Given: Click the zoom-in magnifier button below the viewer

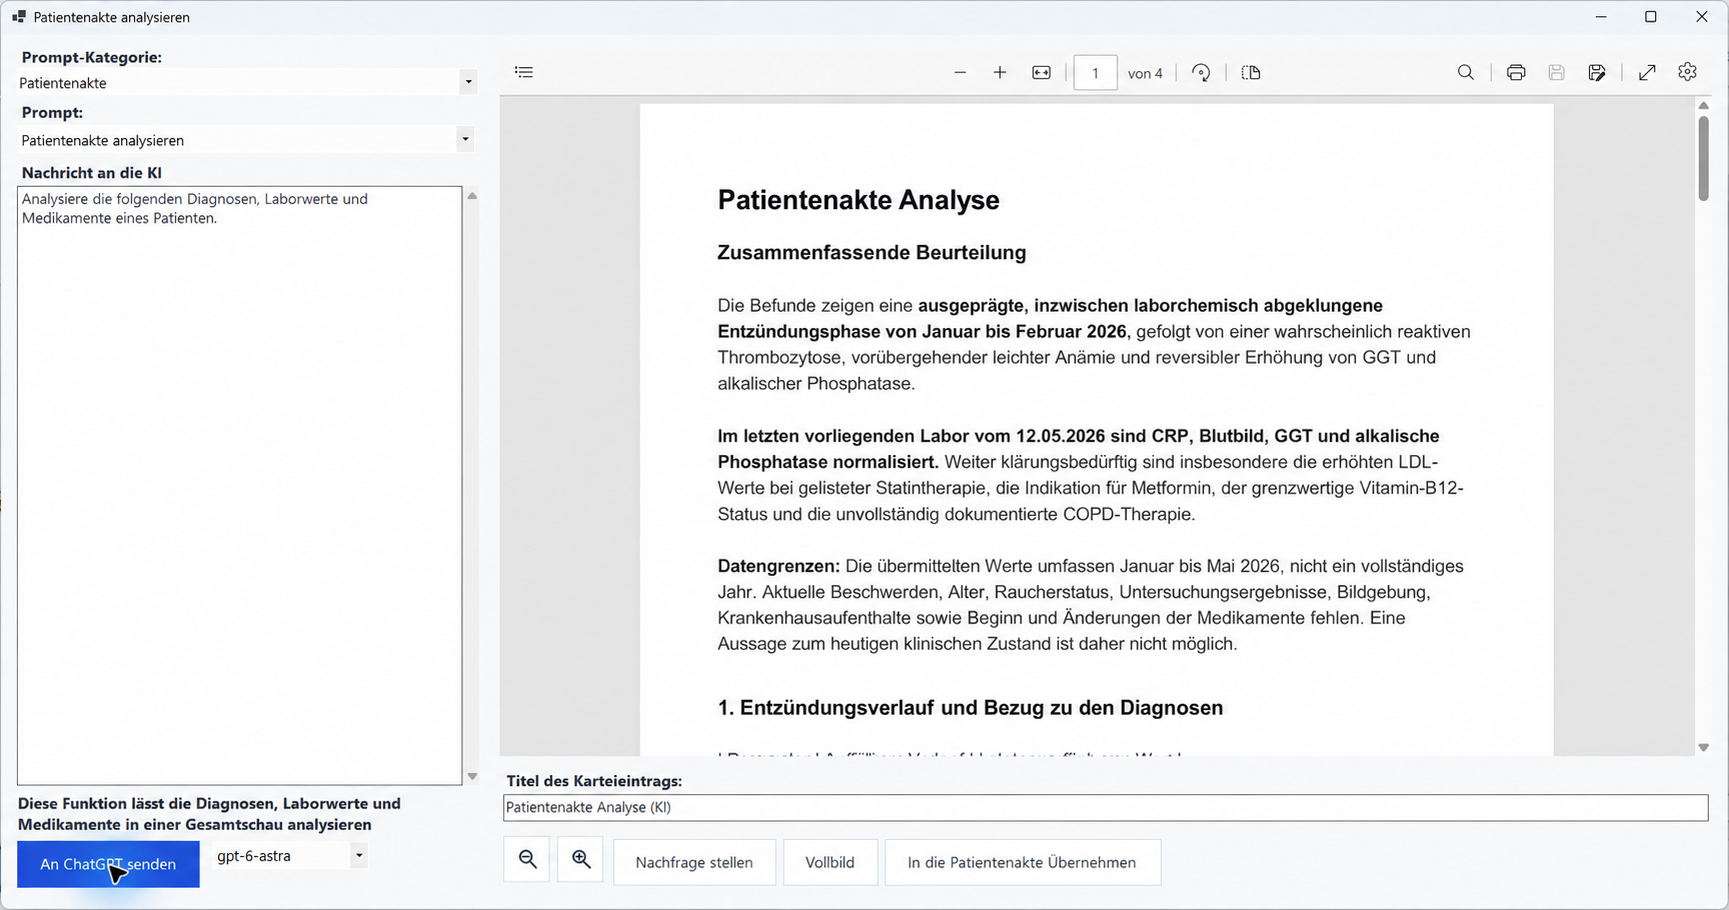Looking at the screenshot, I should click(581, 860).
